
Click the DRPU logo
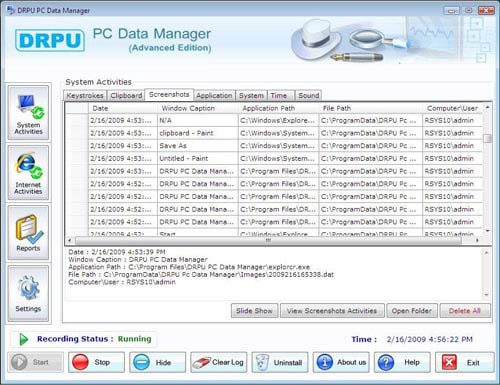click(50, 40)
